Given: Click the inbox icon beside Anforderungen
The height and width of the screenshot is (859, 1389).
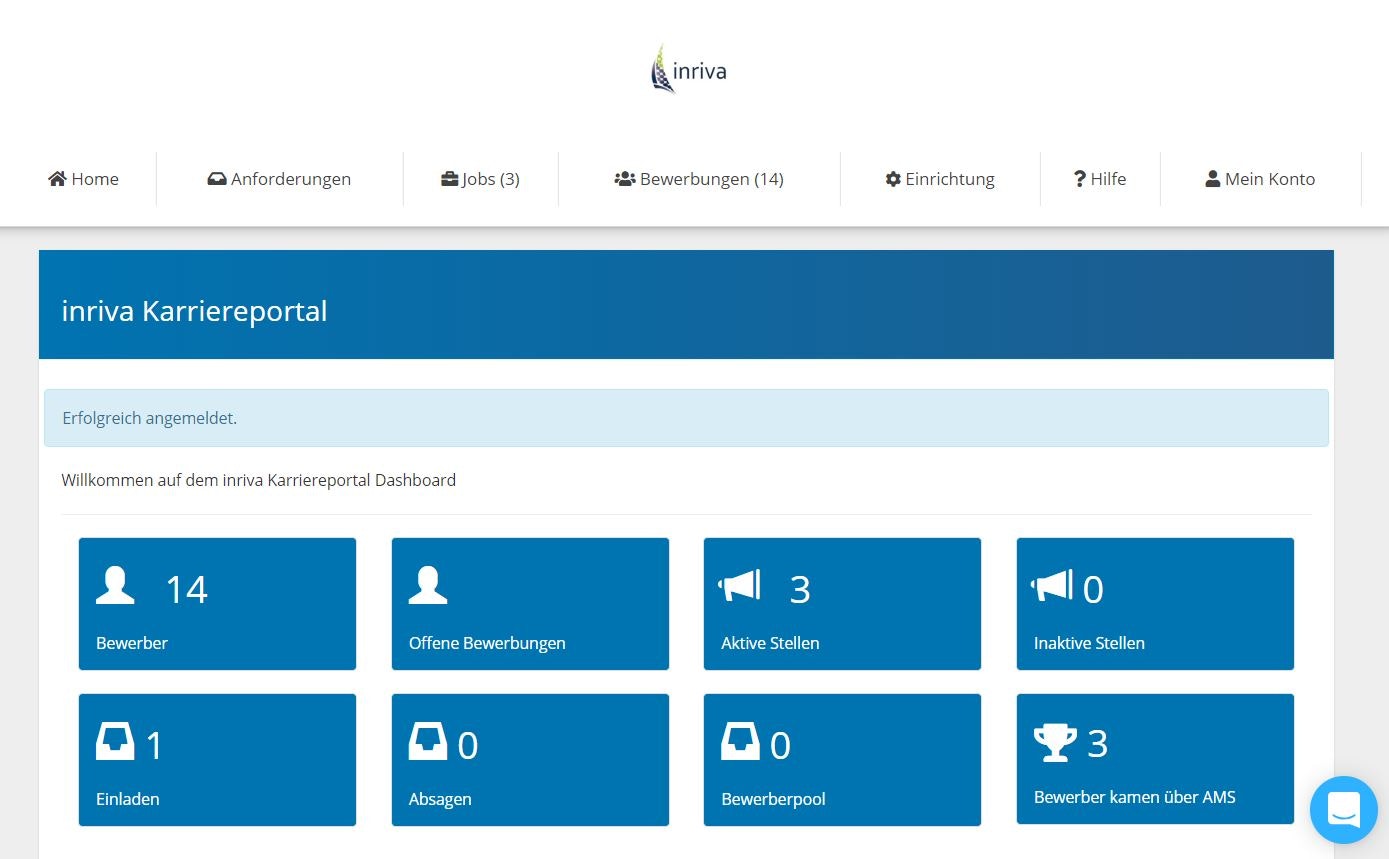Looking at the screenshot, I should 217,179.
